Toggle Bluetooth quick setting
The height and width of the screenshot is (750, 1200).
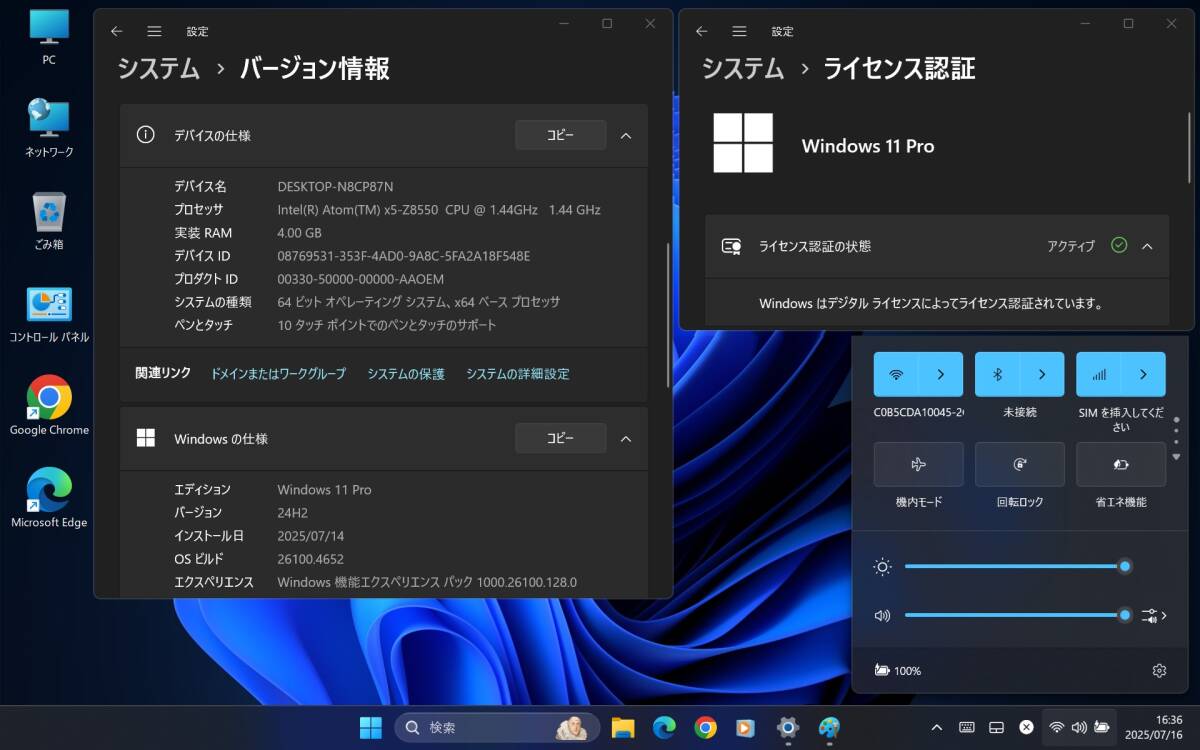click(x=997, y=374)
